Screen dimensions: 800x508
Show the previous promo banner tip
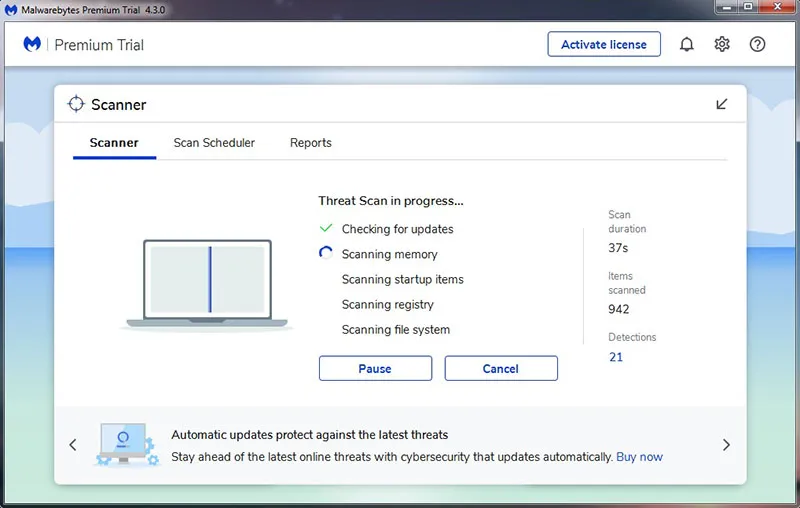[x=73, y=445]
